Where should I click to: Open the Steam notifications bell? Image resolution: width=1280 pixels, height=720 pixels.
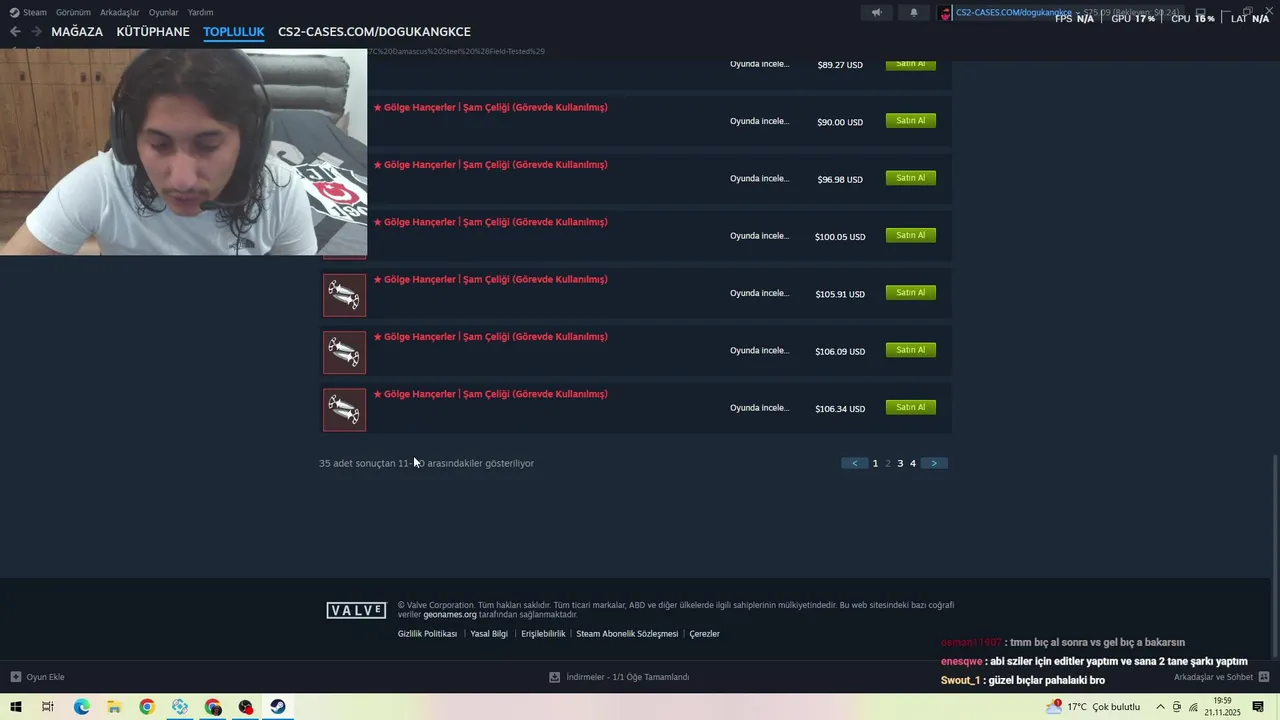coord(913,13)
